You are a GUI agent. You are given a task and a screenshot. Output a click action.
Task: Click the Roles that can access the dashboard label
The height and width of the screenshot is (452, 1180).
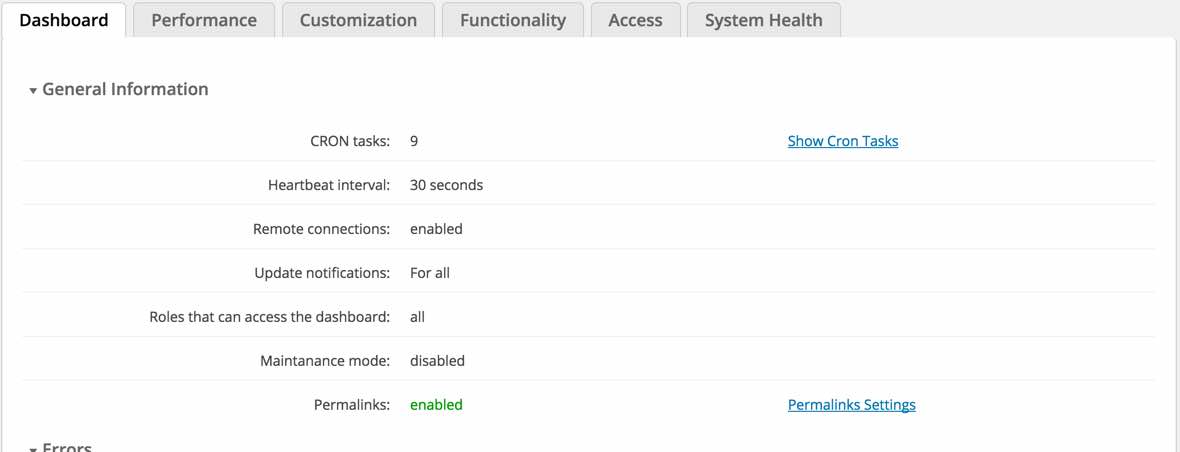pos(269,317)
